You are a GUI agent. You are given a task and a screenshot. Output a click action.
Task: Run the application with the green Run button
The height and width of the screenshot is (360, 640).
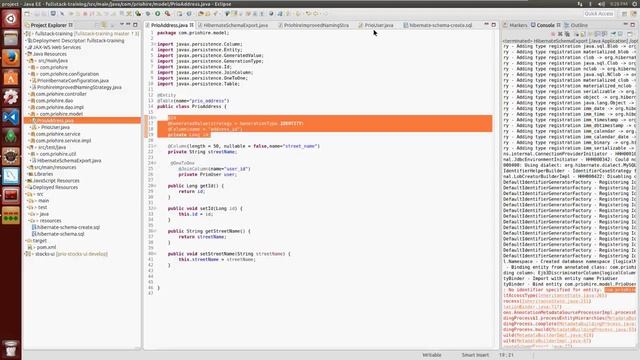pyautogui.click(x=158, y=14)
